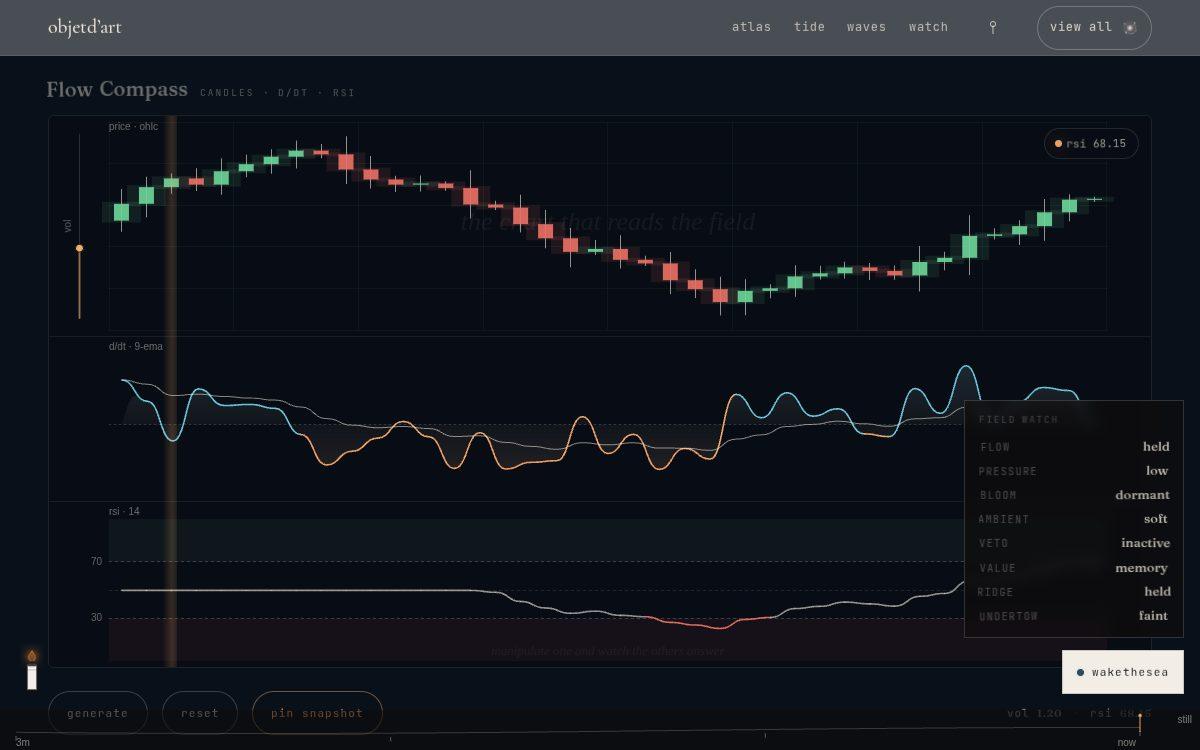Select the UNDERTOW faint row
The width and height of the screenshot is (1200, 750).
1074,616
